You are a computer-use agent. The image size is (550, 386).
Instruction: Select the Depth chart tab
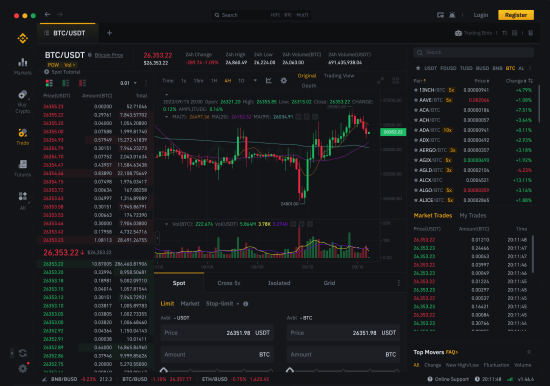tap(309, 86)
